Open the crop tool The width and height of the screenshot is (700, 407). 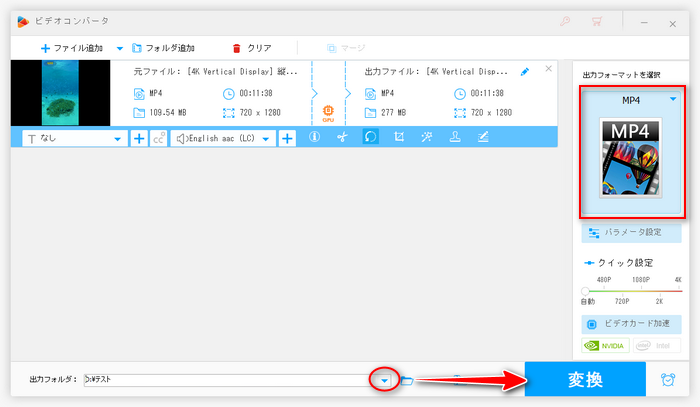click(399, 137)
